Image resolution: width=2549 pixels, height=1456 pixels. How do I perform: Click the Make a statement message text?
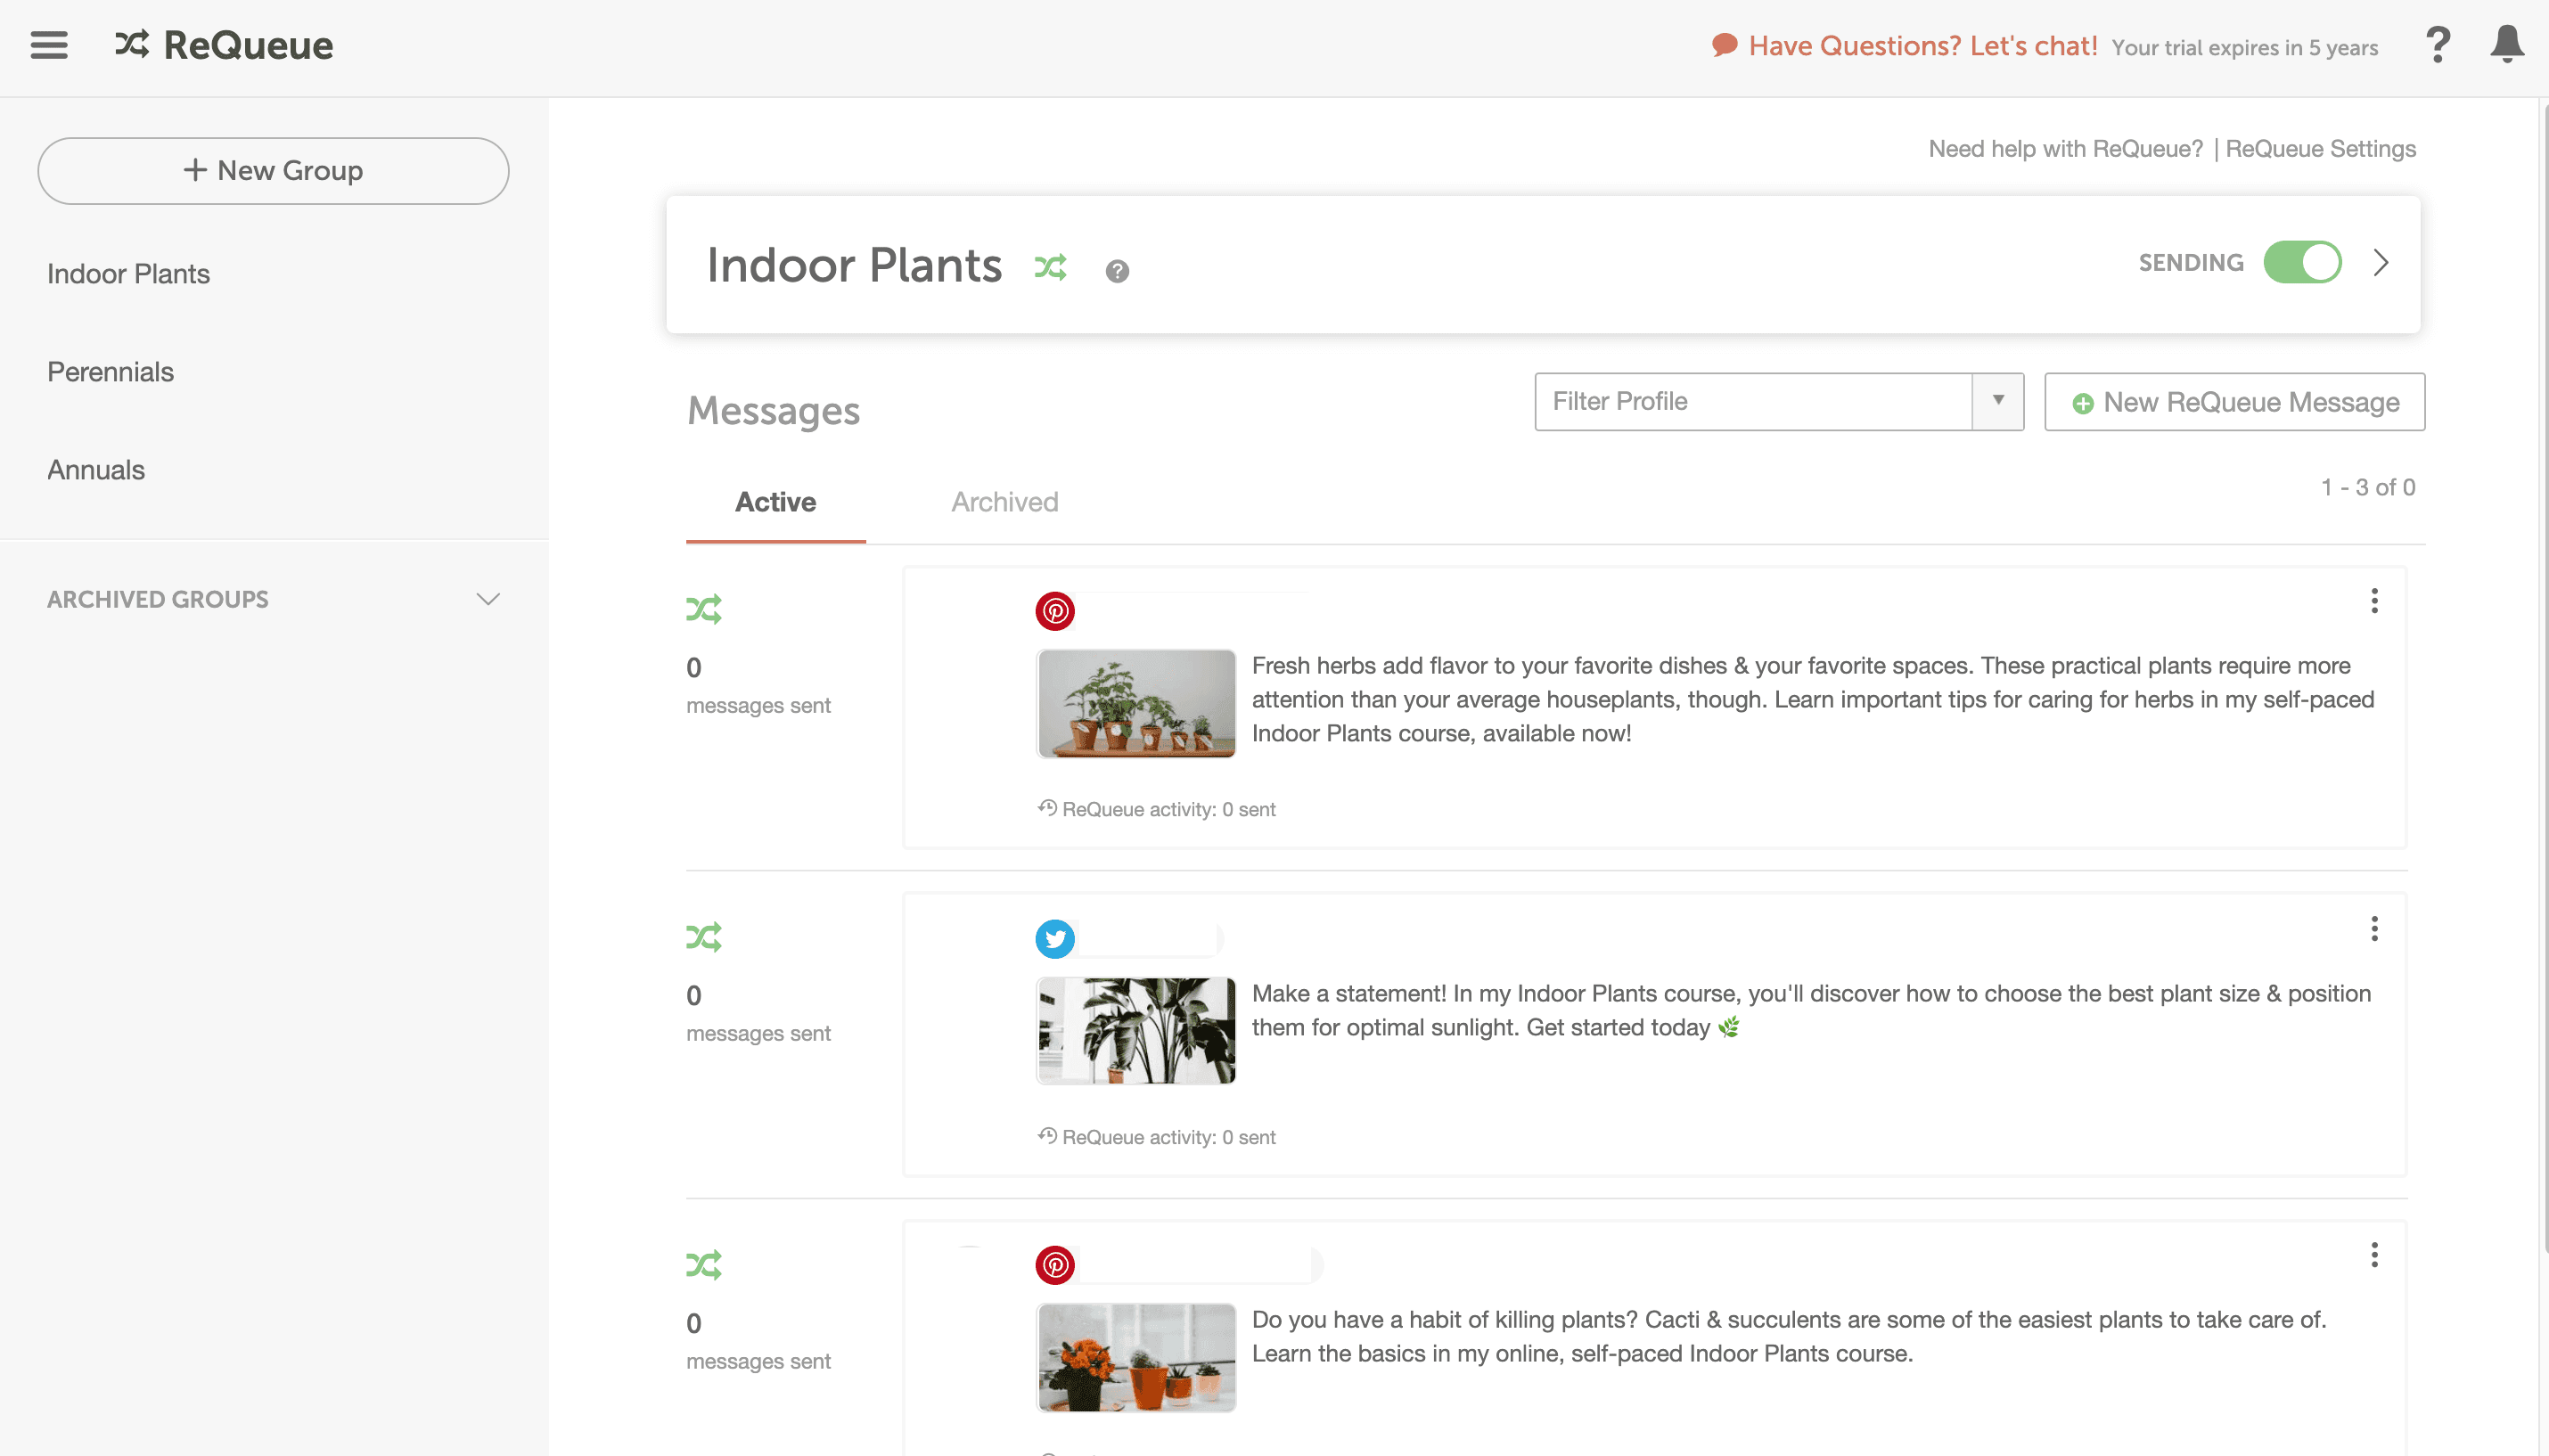[x=1811, y=1010]
